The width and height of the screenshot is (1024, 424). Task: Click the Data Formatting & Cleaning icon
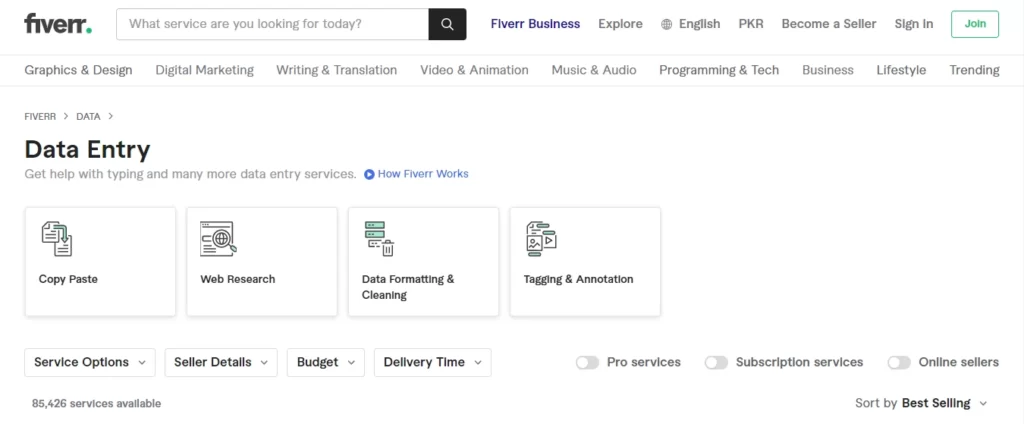(379, 238)
